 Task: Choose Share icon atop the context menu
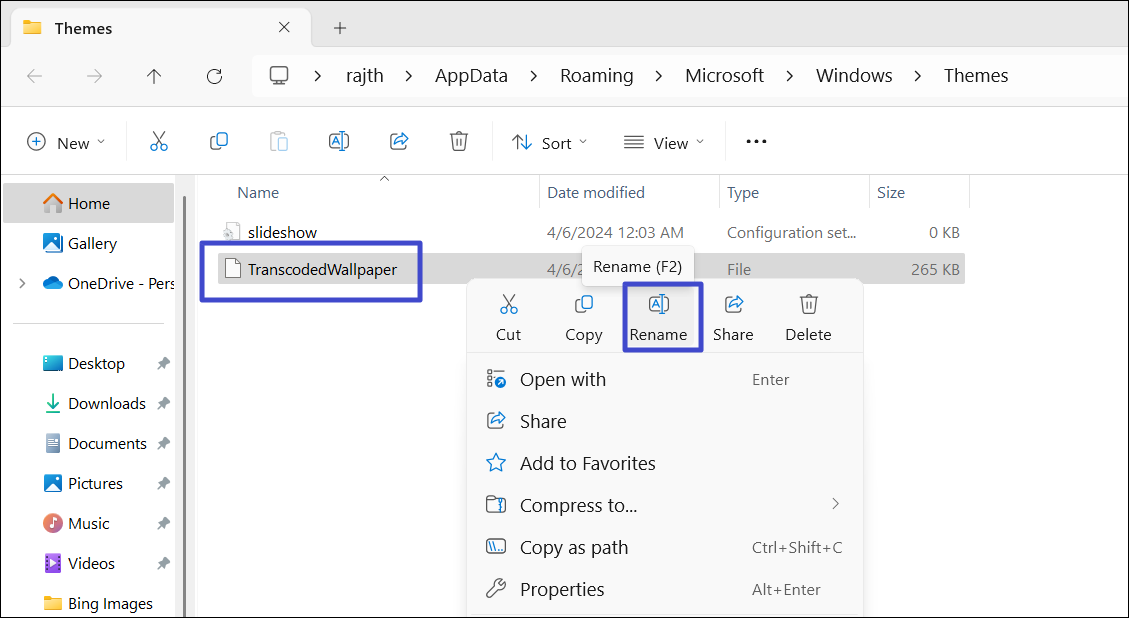(x=733, y=318)
